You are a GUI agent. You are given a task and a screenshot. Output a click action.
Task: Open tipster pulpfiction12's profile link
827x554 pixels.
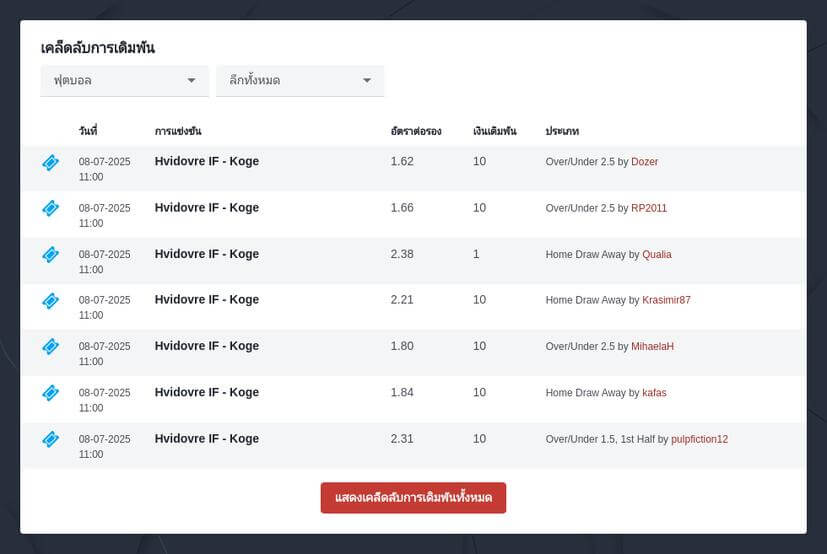pyautogui.click(x=699, y=440)
